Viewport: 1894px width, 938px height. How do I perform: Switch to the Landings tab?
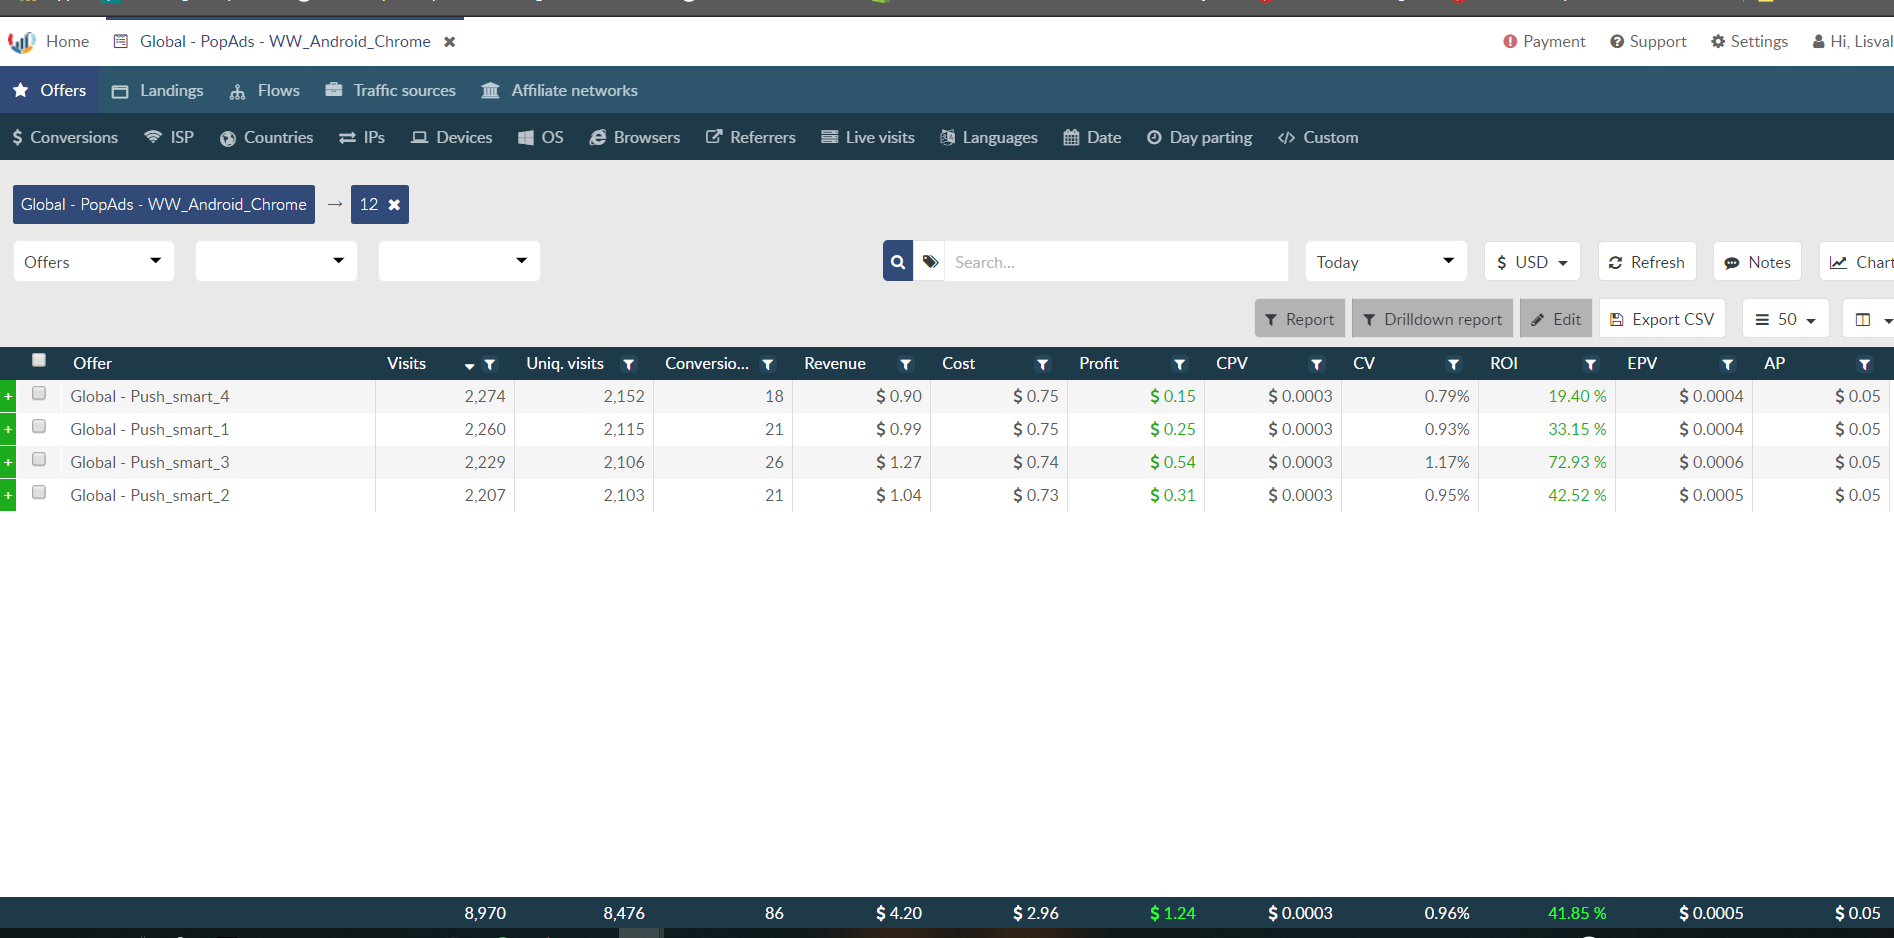(158, 91)
